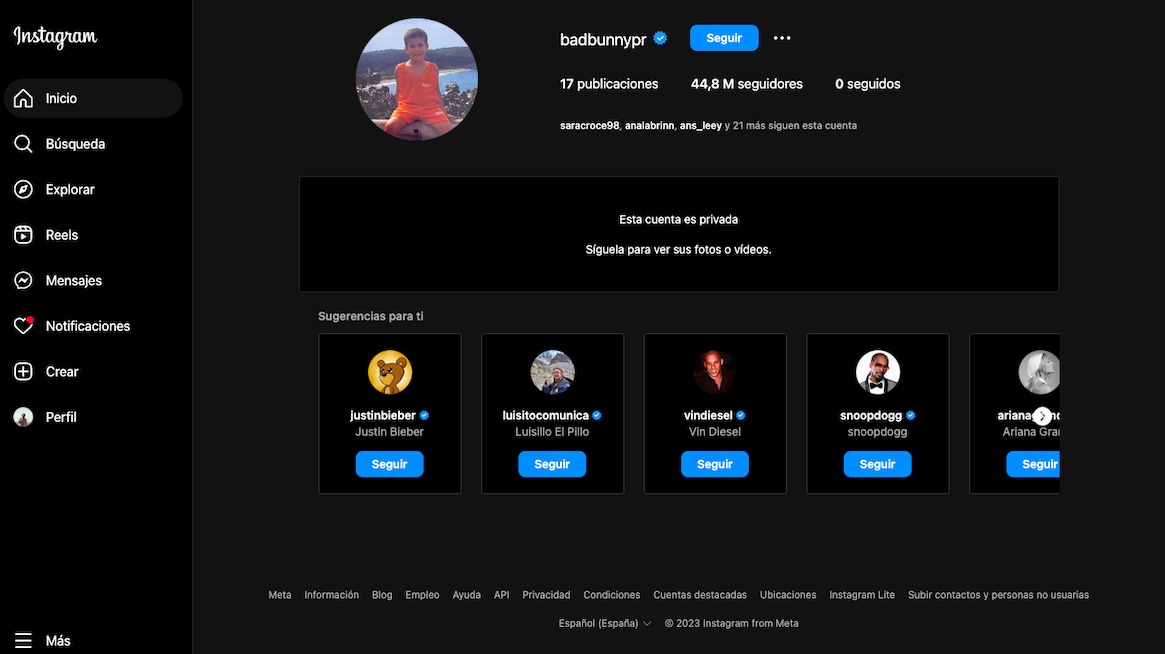Follow snoopdogg
Image resolution: width=1165 pixels, height=654 pixels.
point(877,464)
